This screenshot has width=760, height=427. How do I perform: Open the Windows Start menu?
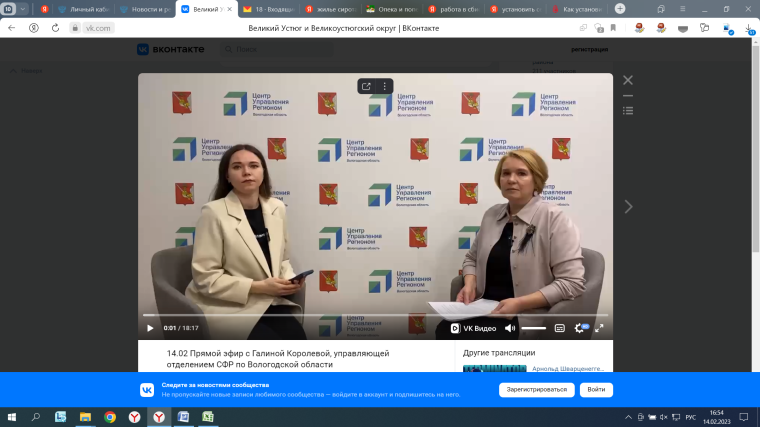coord(12,417)
